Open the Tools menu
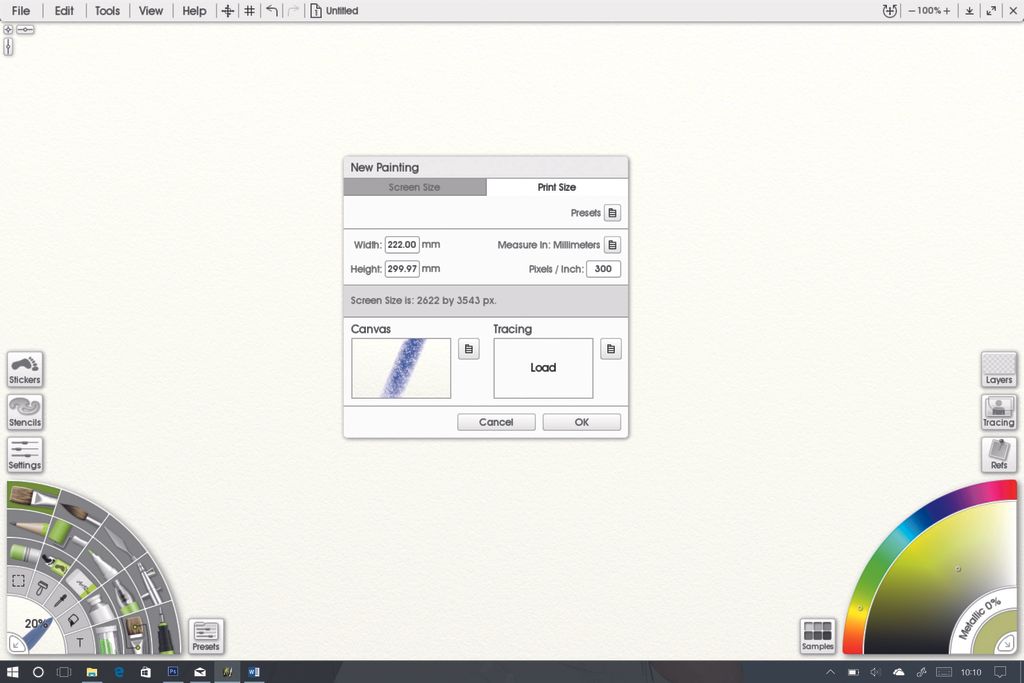1024x683 pixels. (x=107, y=10)
